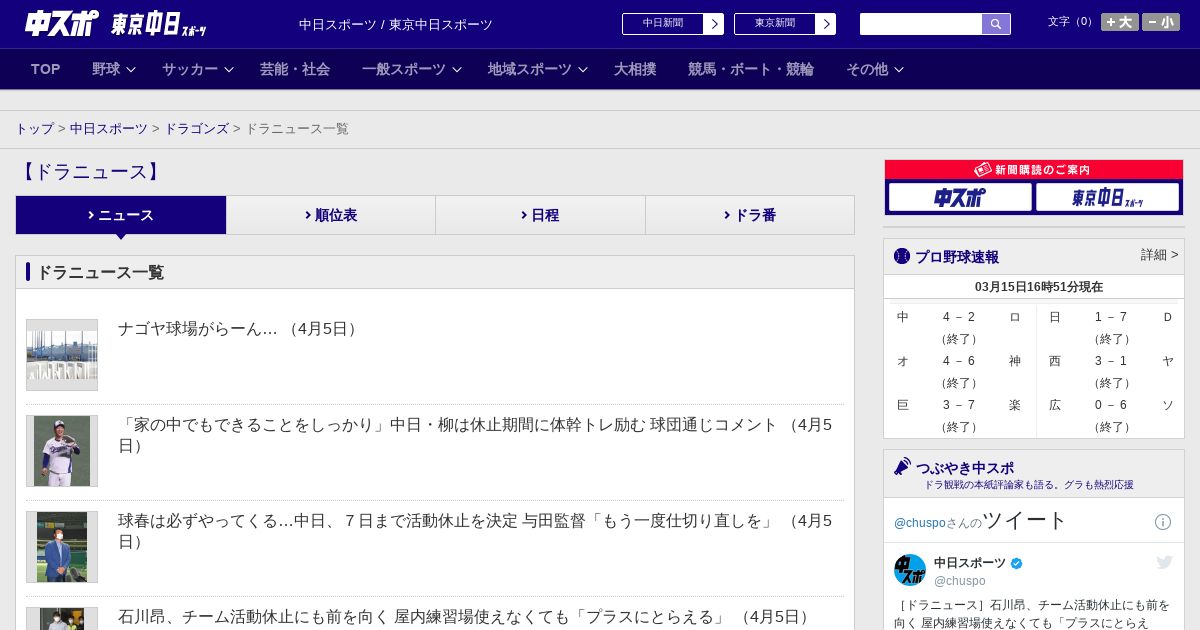Click 中 4-2 ロ game score
Image resolution: width=1200 pixels, height=630 pixels.
959,317
